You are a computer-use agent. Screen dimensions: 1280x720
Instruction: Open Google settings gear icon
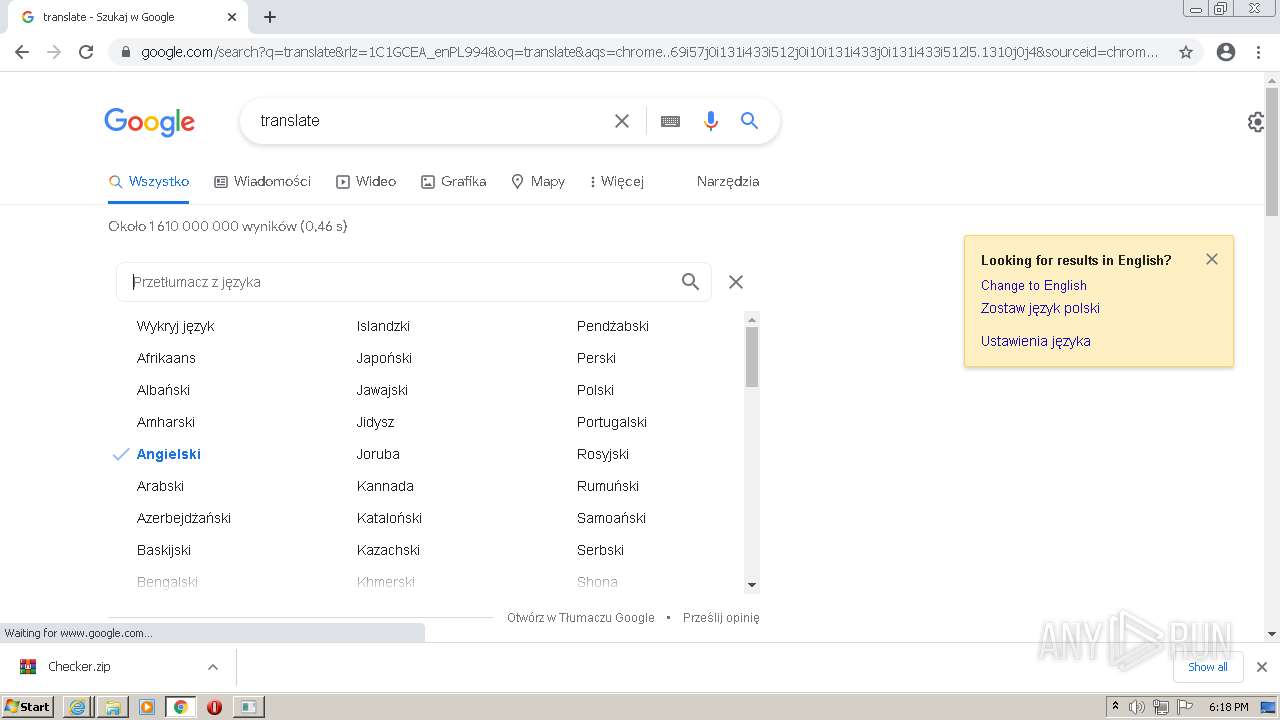point(1256,122)
